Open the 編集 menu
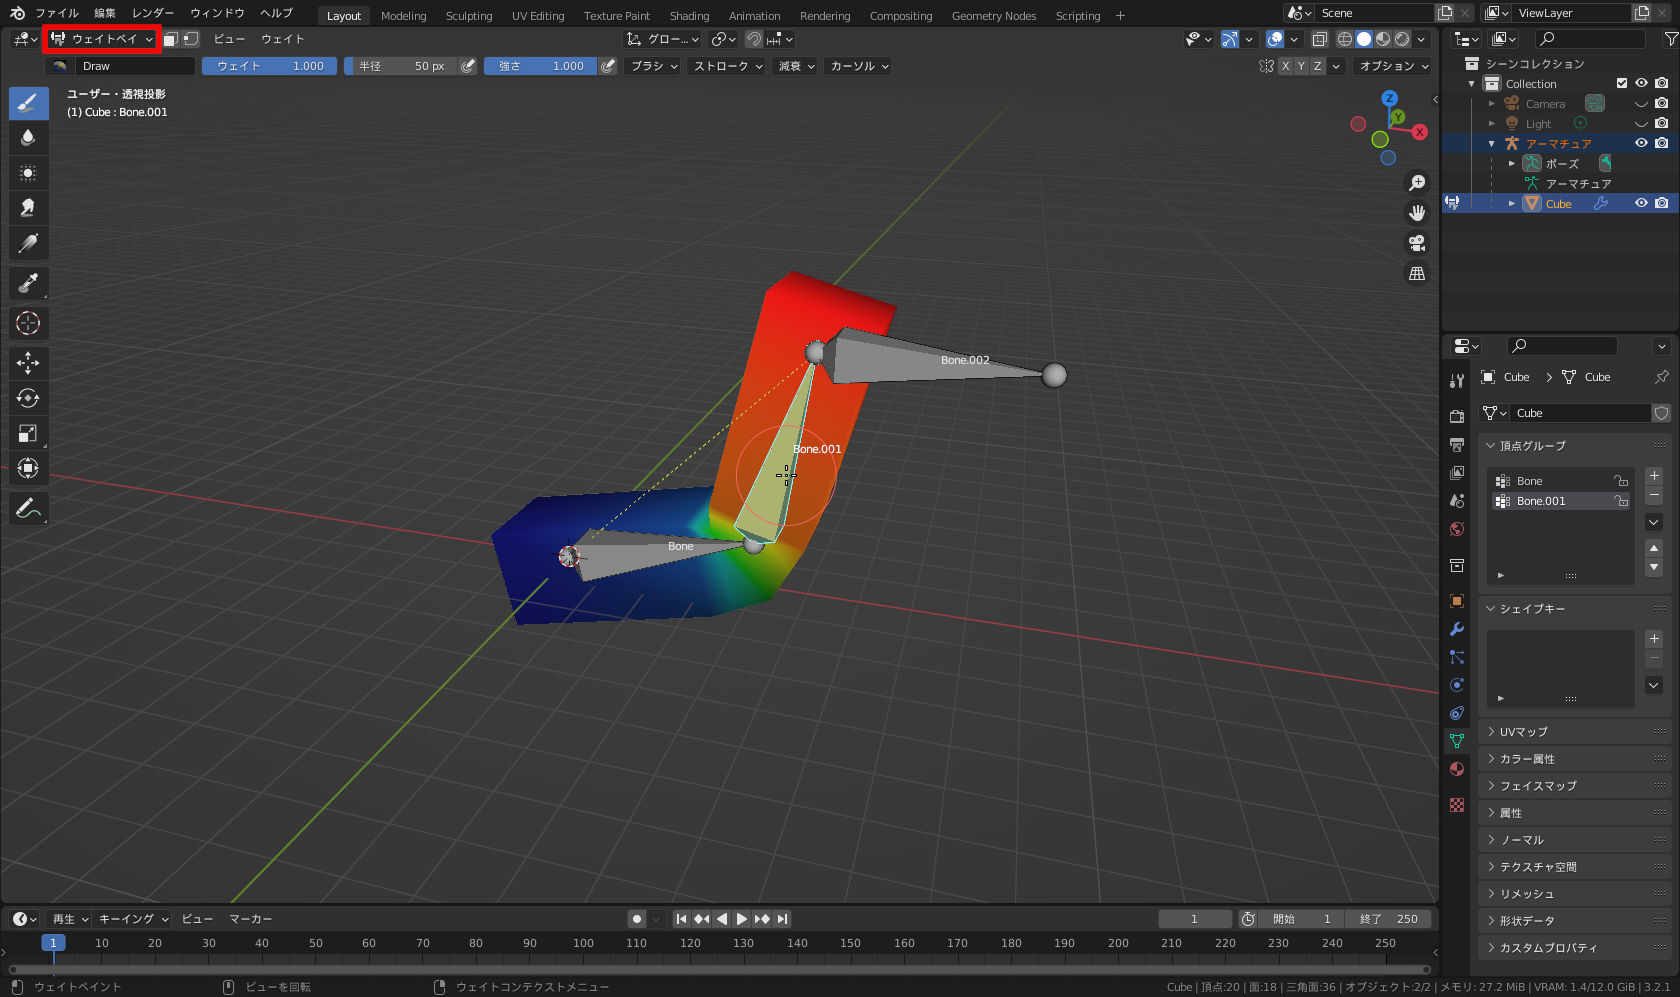1680x997 pixels. pyautogui.click(x=105, y=13)
